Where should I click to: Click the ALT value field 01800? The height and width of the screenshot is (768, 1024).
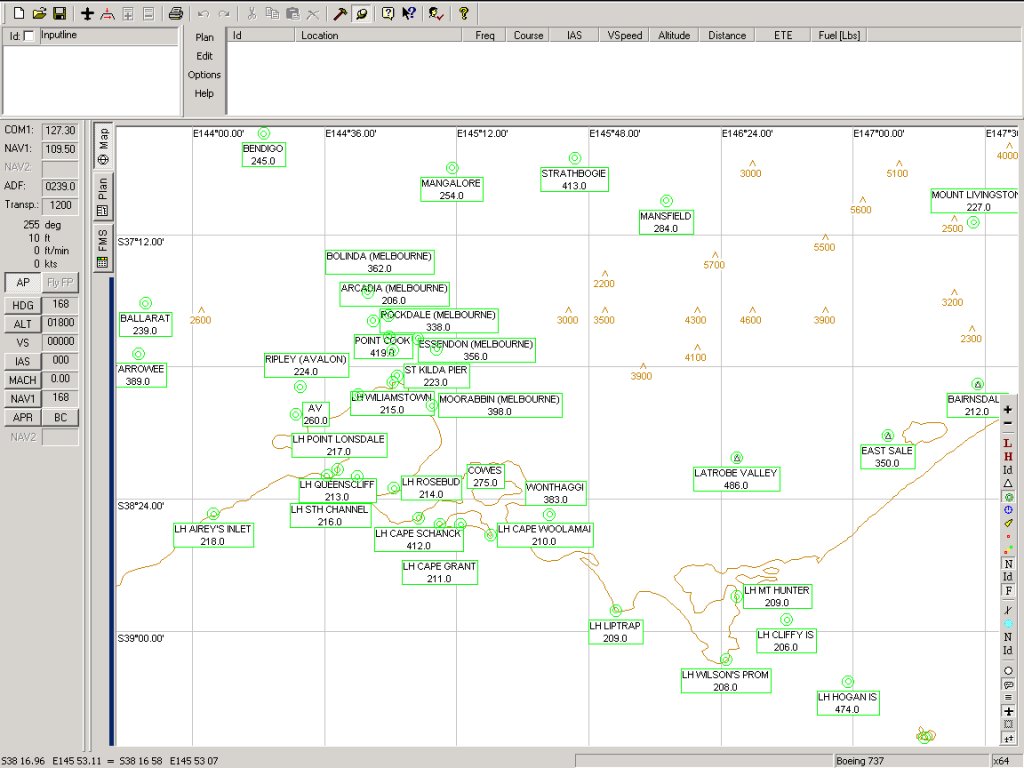click(60, 323)
